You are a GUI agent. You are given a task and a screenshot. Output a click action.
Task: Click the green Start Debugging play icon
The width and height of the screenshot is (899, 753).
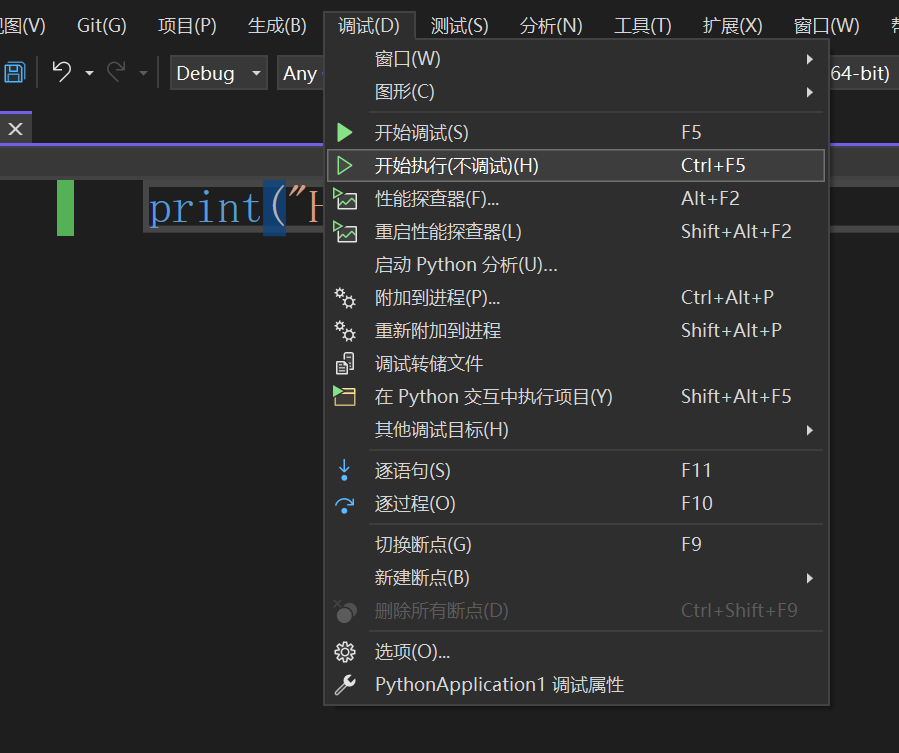point(345,132)
